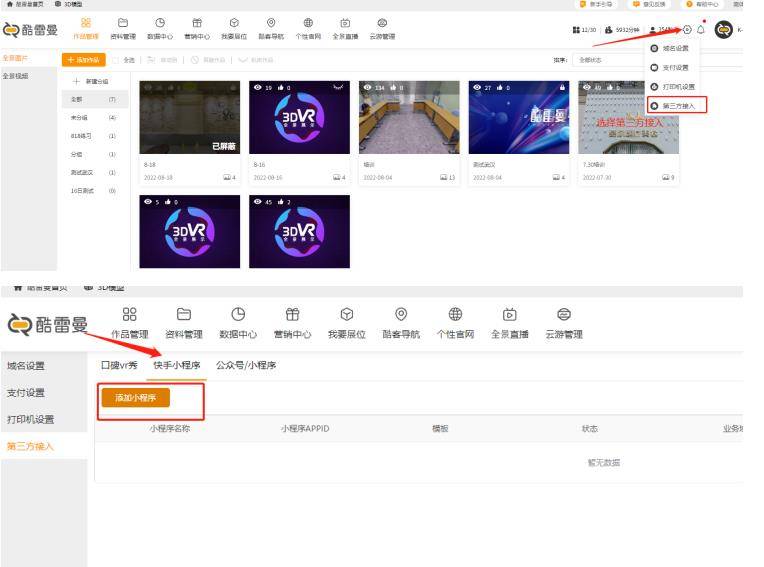Screen dimensions: 764x567
Task: Click 酷雷曼 logo in the upper screenshot
Action: [30, 30]
